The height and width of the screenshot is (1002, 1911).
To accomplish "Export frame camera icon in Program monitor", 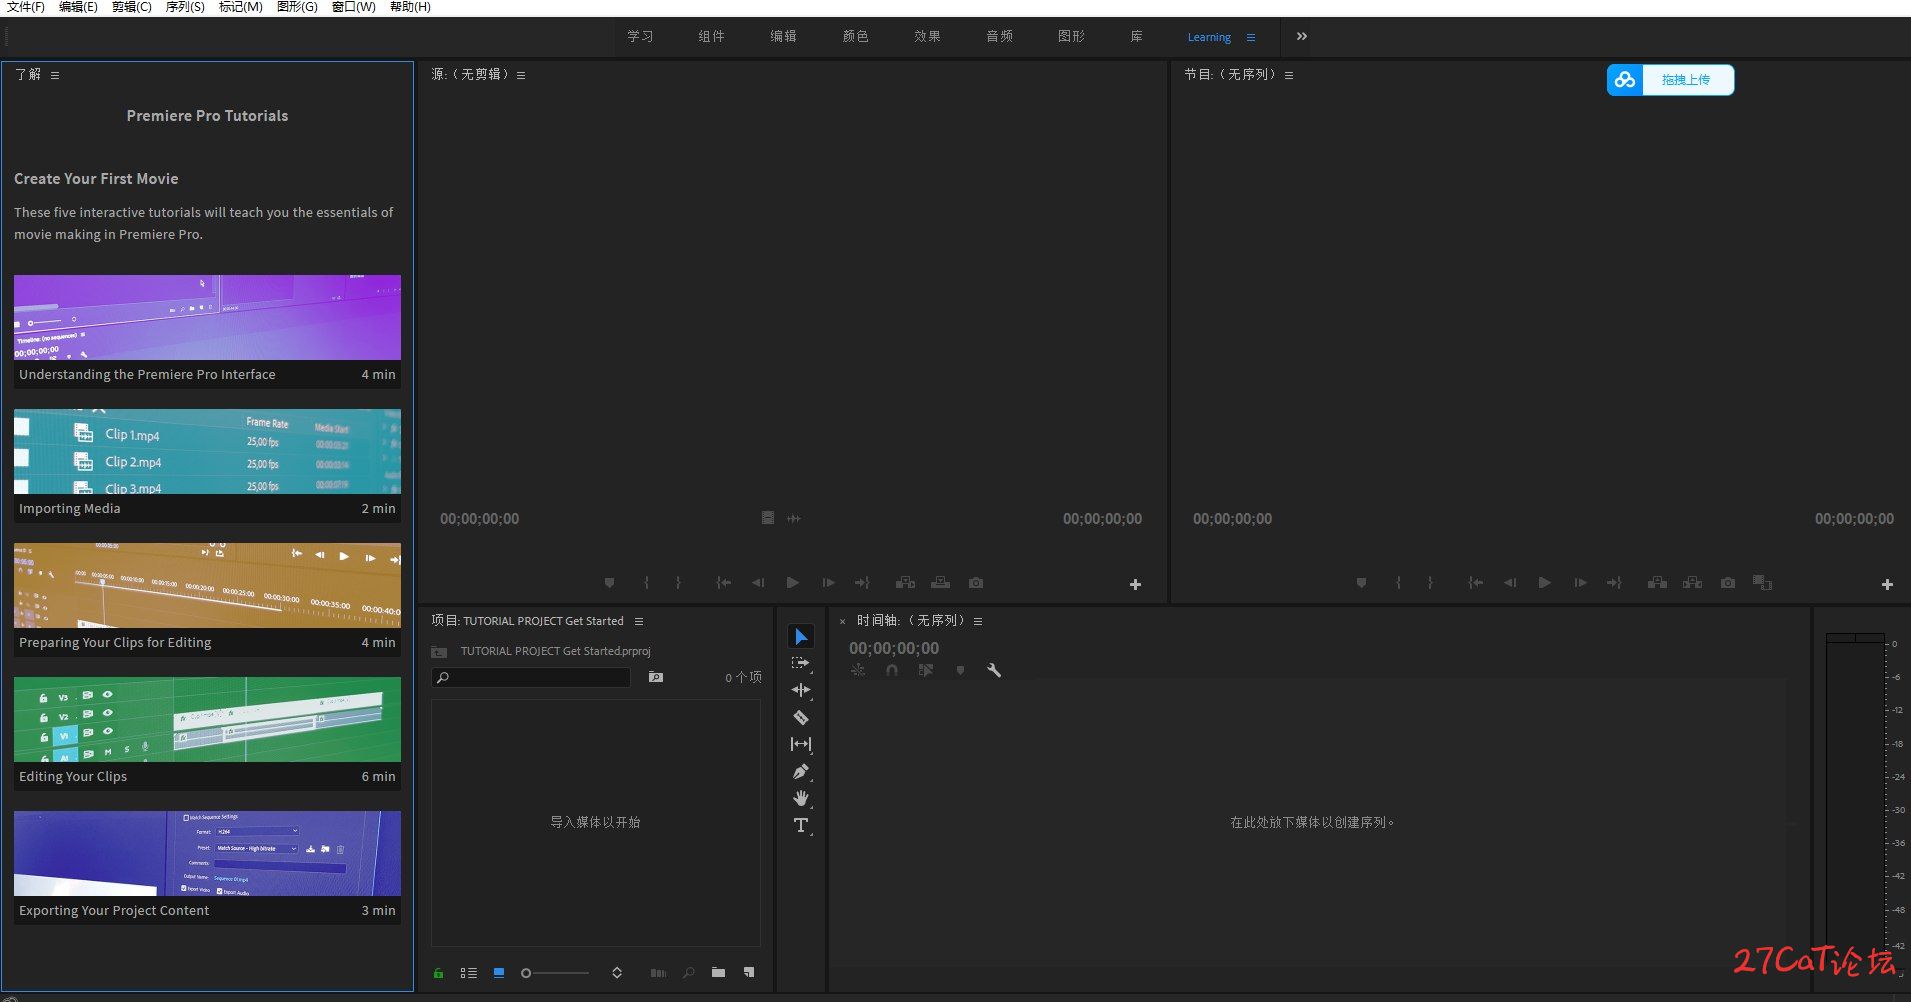I will pos(1728,583).
